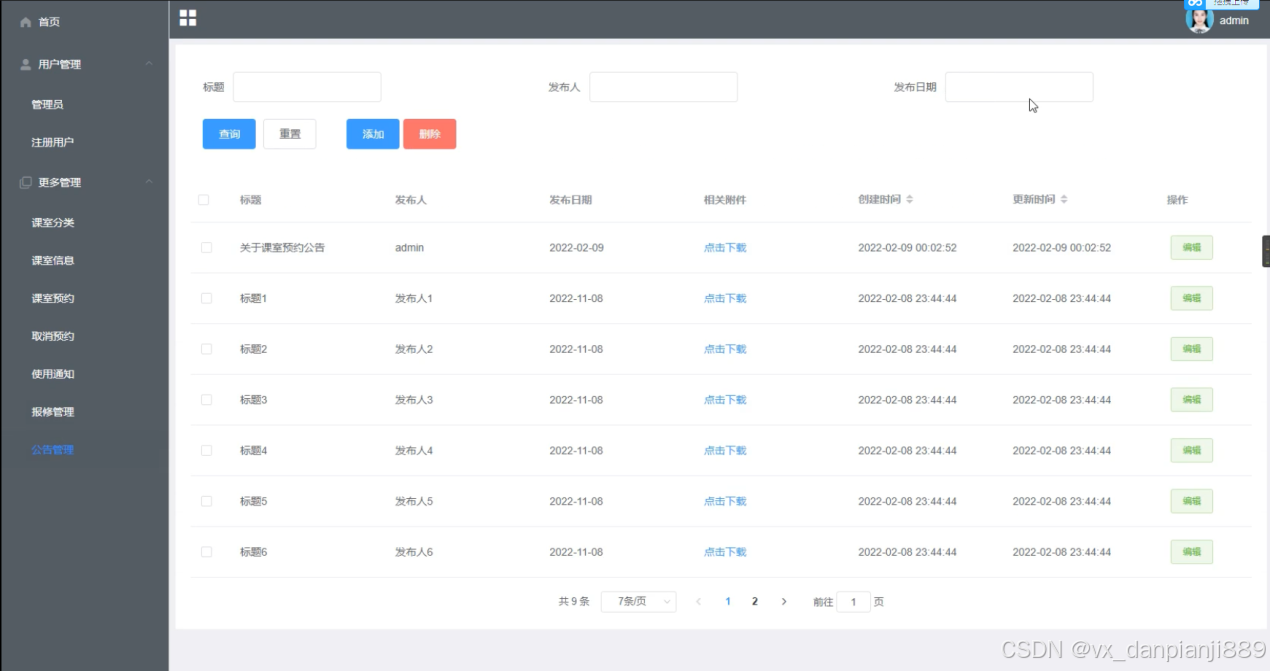Click the 2022-02-09 publish date cell

(x=576, y=247)
